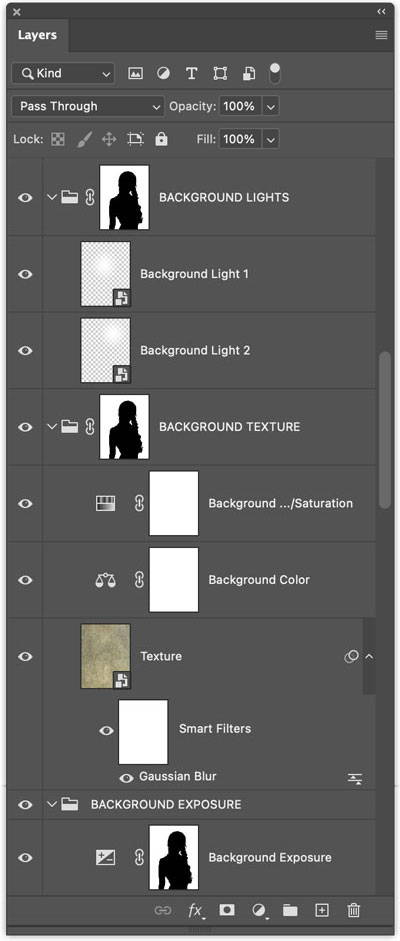Toggle layer filtering switch on or off
This screenshot has width=400, height=941.
pos(275,73)
